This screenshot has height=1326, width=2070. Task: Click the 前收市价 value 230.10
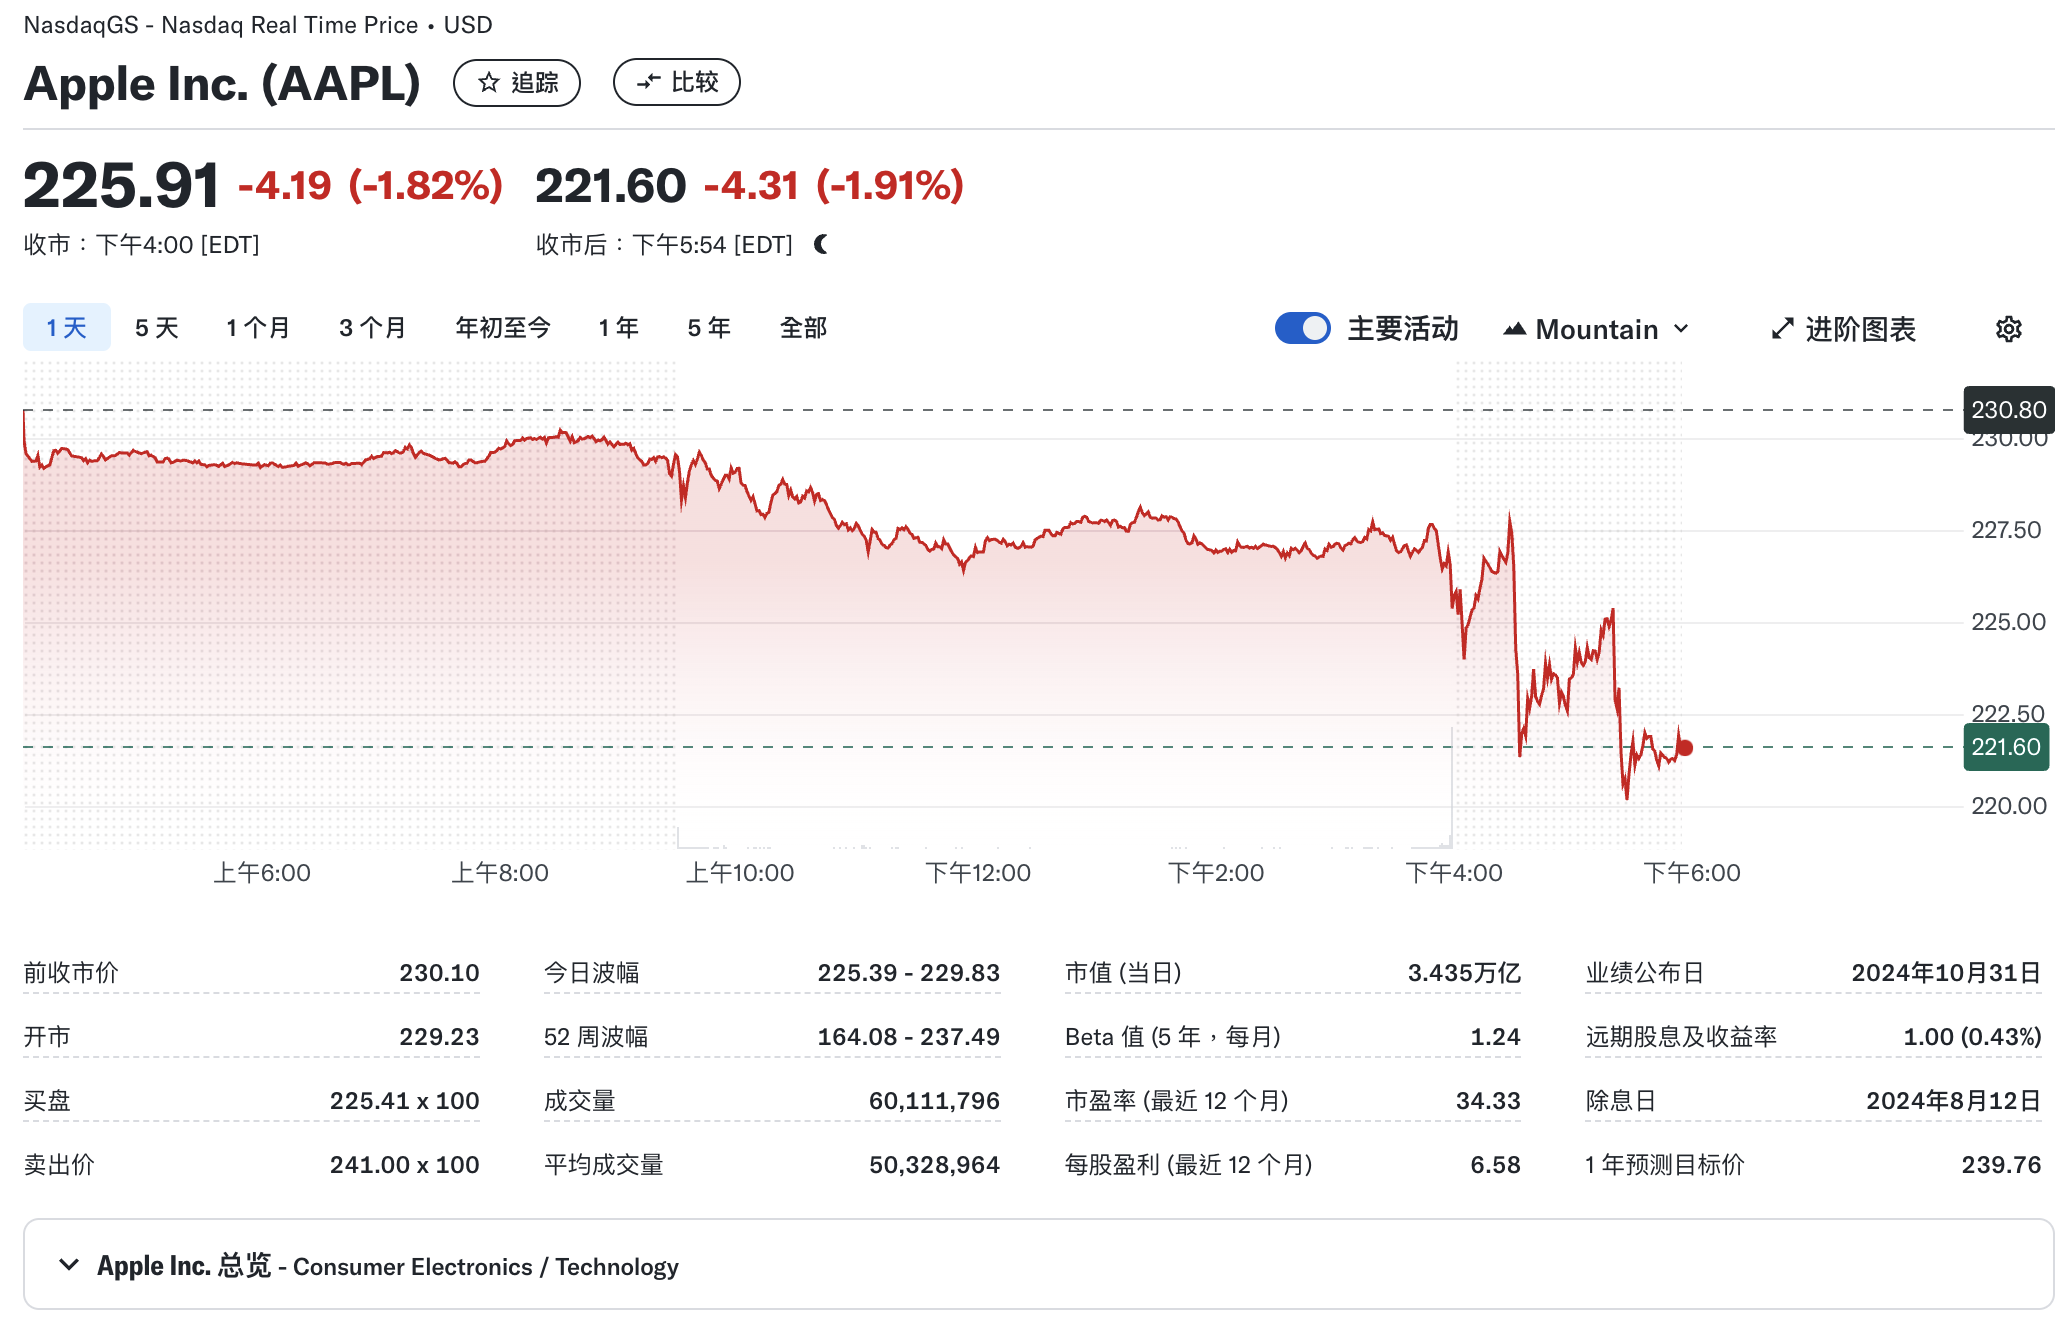pyautogui.click(x=439, y=973)
